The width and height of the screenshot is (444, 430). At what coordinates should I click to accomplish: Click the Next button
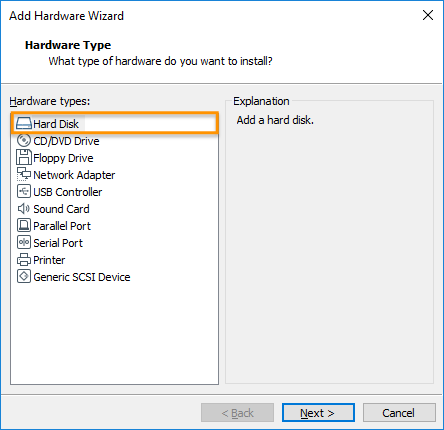318,413
